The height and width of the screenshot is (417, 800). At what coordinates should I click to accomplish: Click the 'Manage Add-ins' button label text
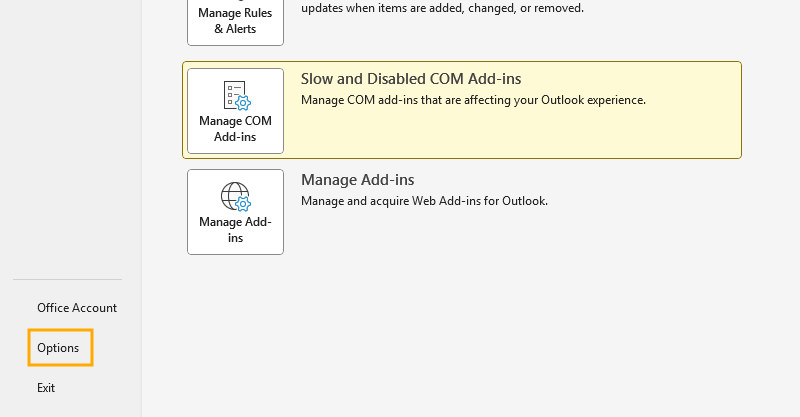(235, 230)
